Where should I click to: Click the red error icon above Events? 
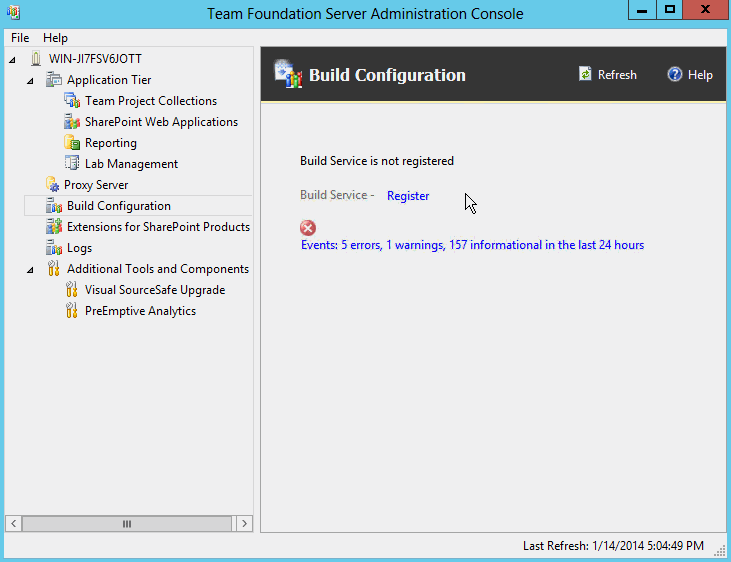308,228
